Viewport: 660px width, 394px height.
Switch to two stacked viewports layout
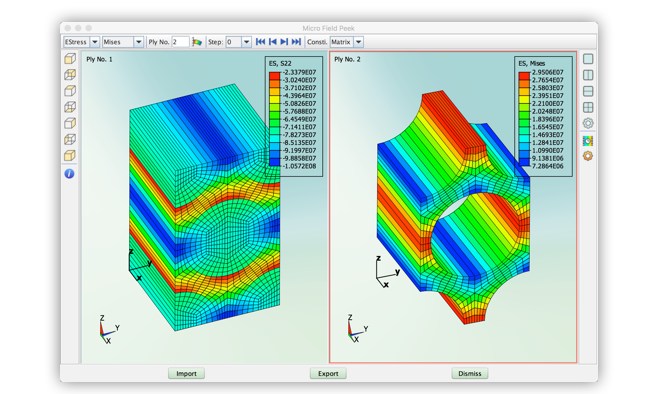[588, 91]
